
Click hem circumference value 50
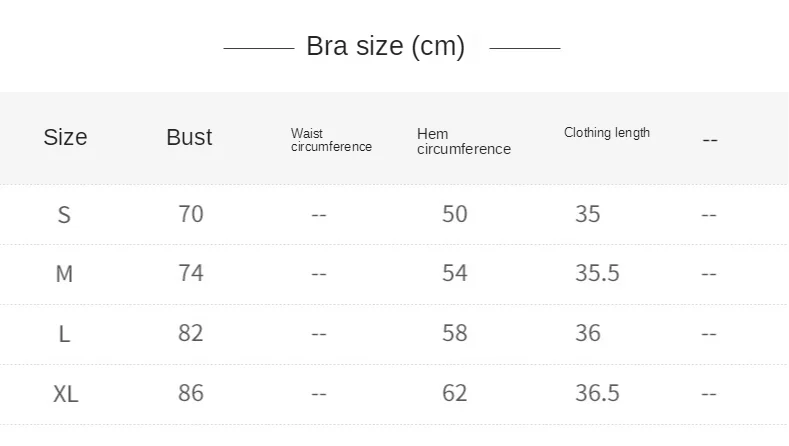click(x=454, y=214)
